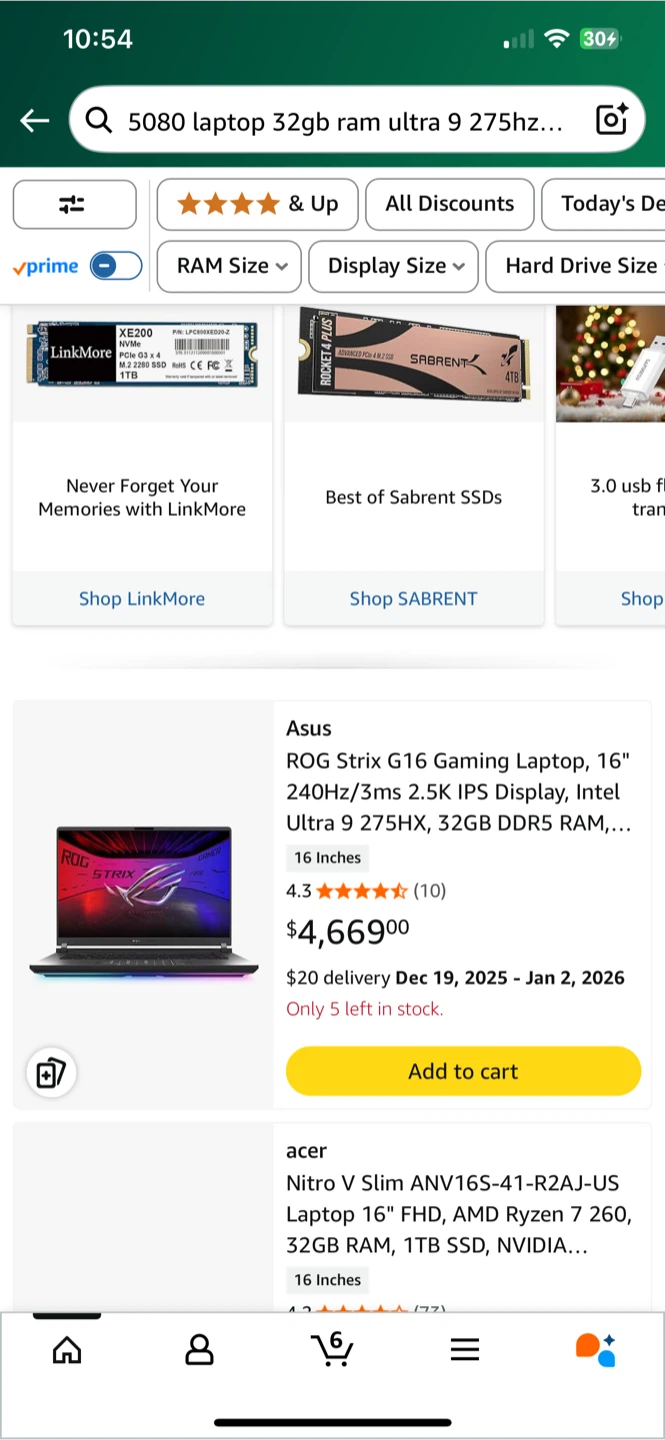This screenshot has height=1440, width=665.
Task: Apply the All Discounts filter
Action: [x=449, y=204]
